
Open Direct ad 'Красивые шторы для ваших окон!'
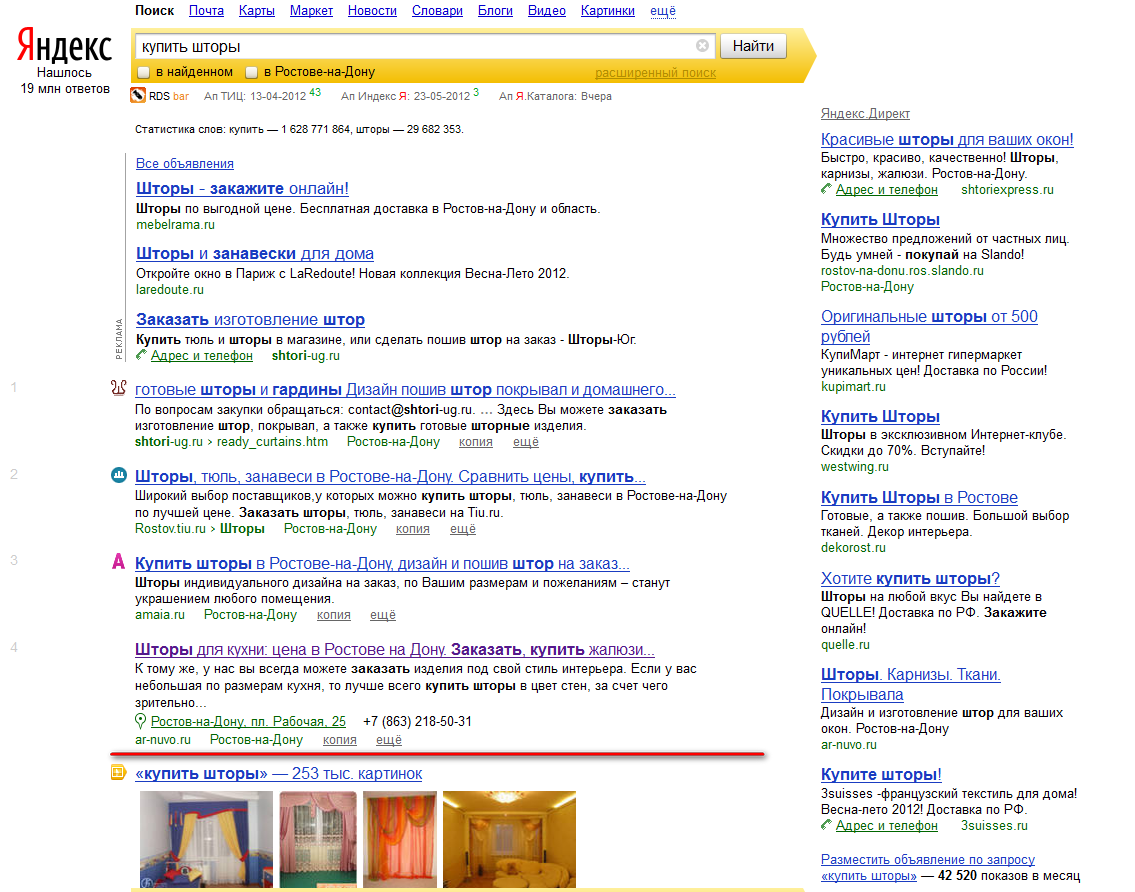point(947,140)
